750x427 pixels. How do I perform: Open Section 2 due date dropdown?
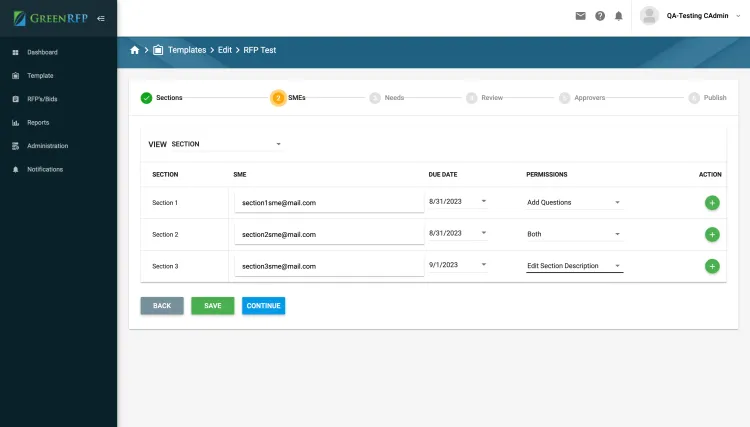(458, 233)
